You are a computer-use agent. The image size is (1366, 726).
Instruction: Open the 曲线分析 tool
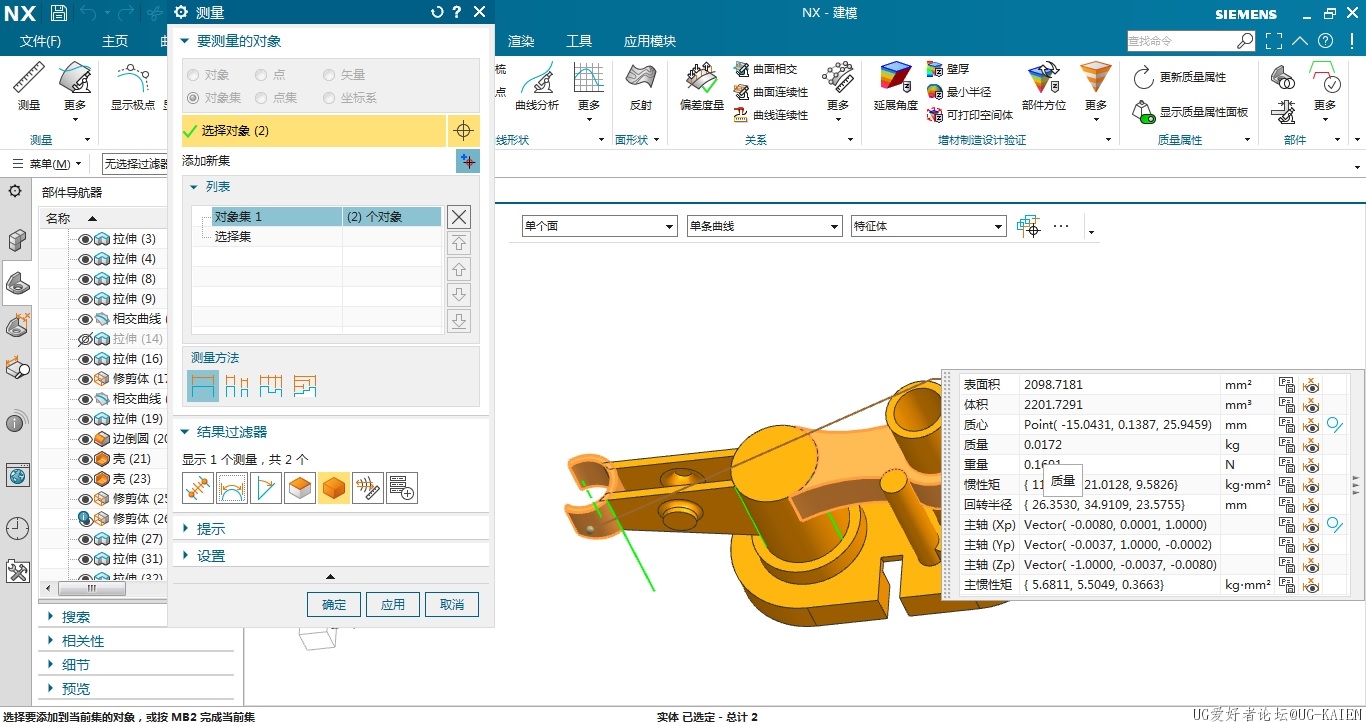[x=537, y=85]
